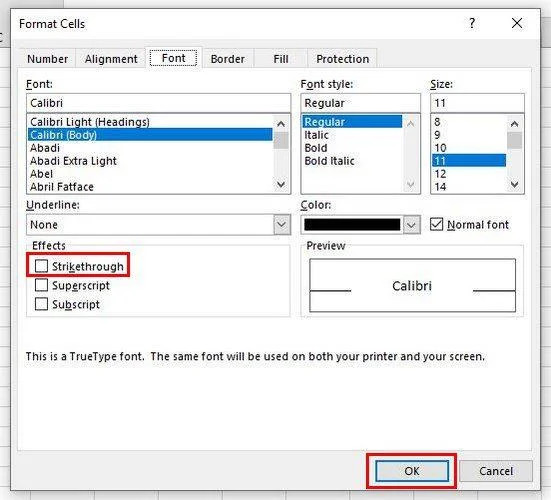The width and height of the screenshot is (551, 500).
Task: Switch to the Protection tab
Action: pyautogui.click(x=343, y=59)
